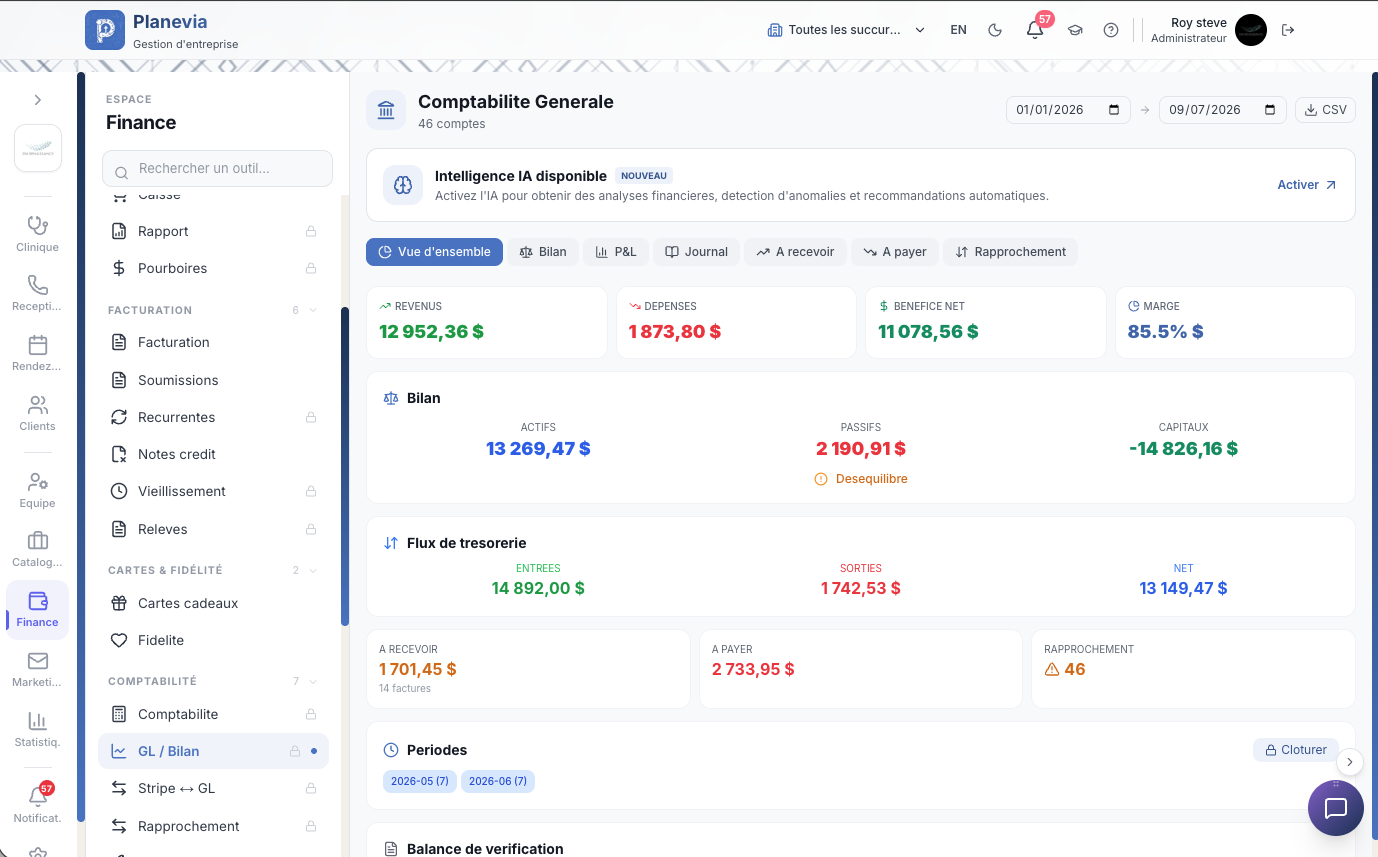This screenshot has width=1378, height=857.
Task: Click the right arrow beside Cloturer
Action: (x=1350, y=762)
